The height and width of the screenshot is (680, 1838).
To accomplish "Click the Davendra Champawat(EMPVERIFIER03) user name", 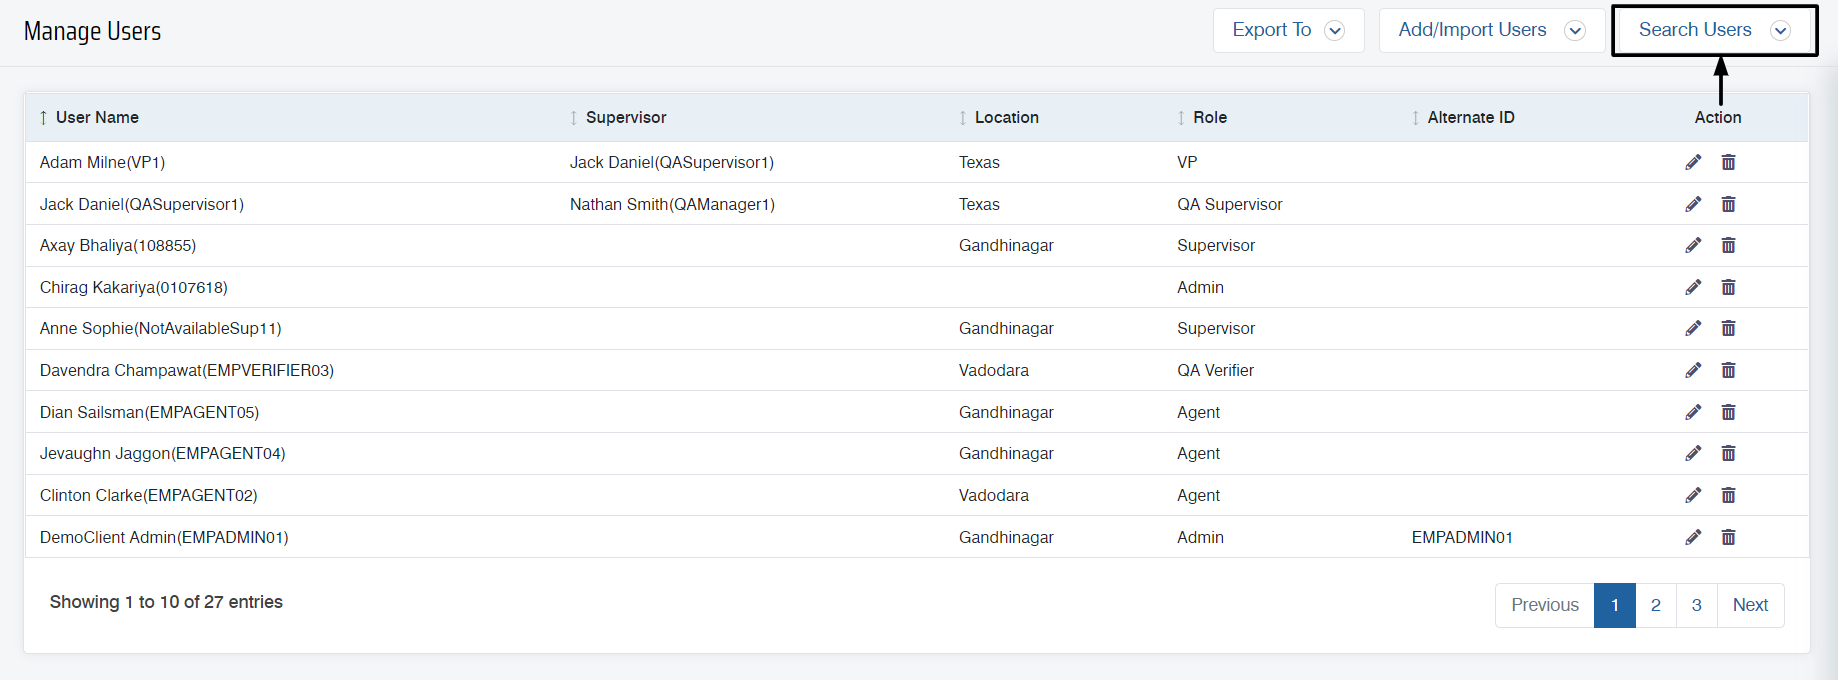I will click(x=187, y=370).
